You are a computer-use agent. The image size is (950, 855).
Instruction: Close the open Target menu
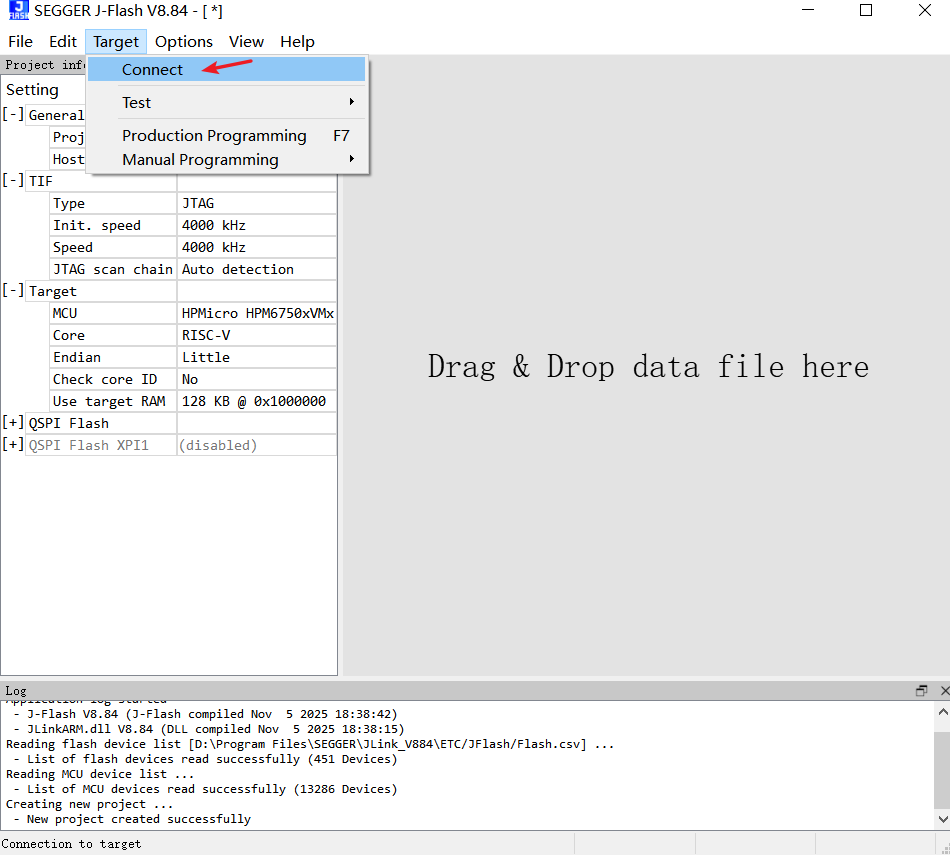click(116, 42)
